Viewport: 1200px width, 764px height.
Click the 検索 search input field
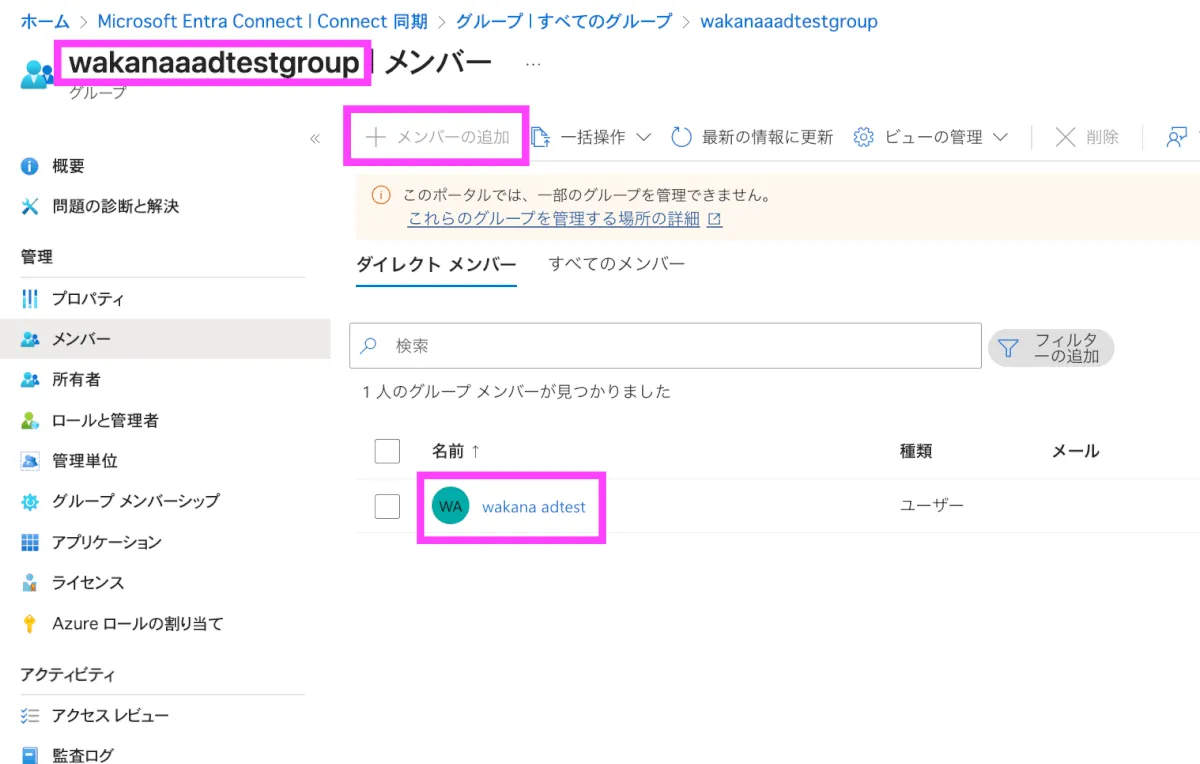[x=665, y=346]
